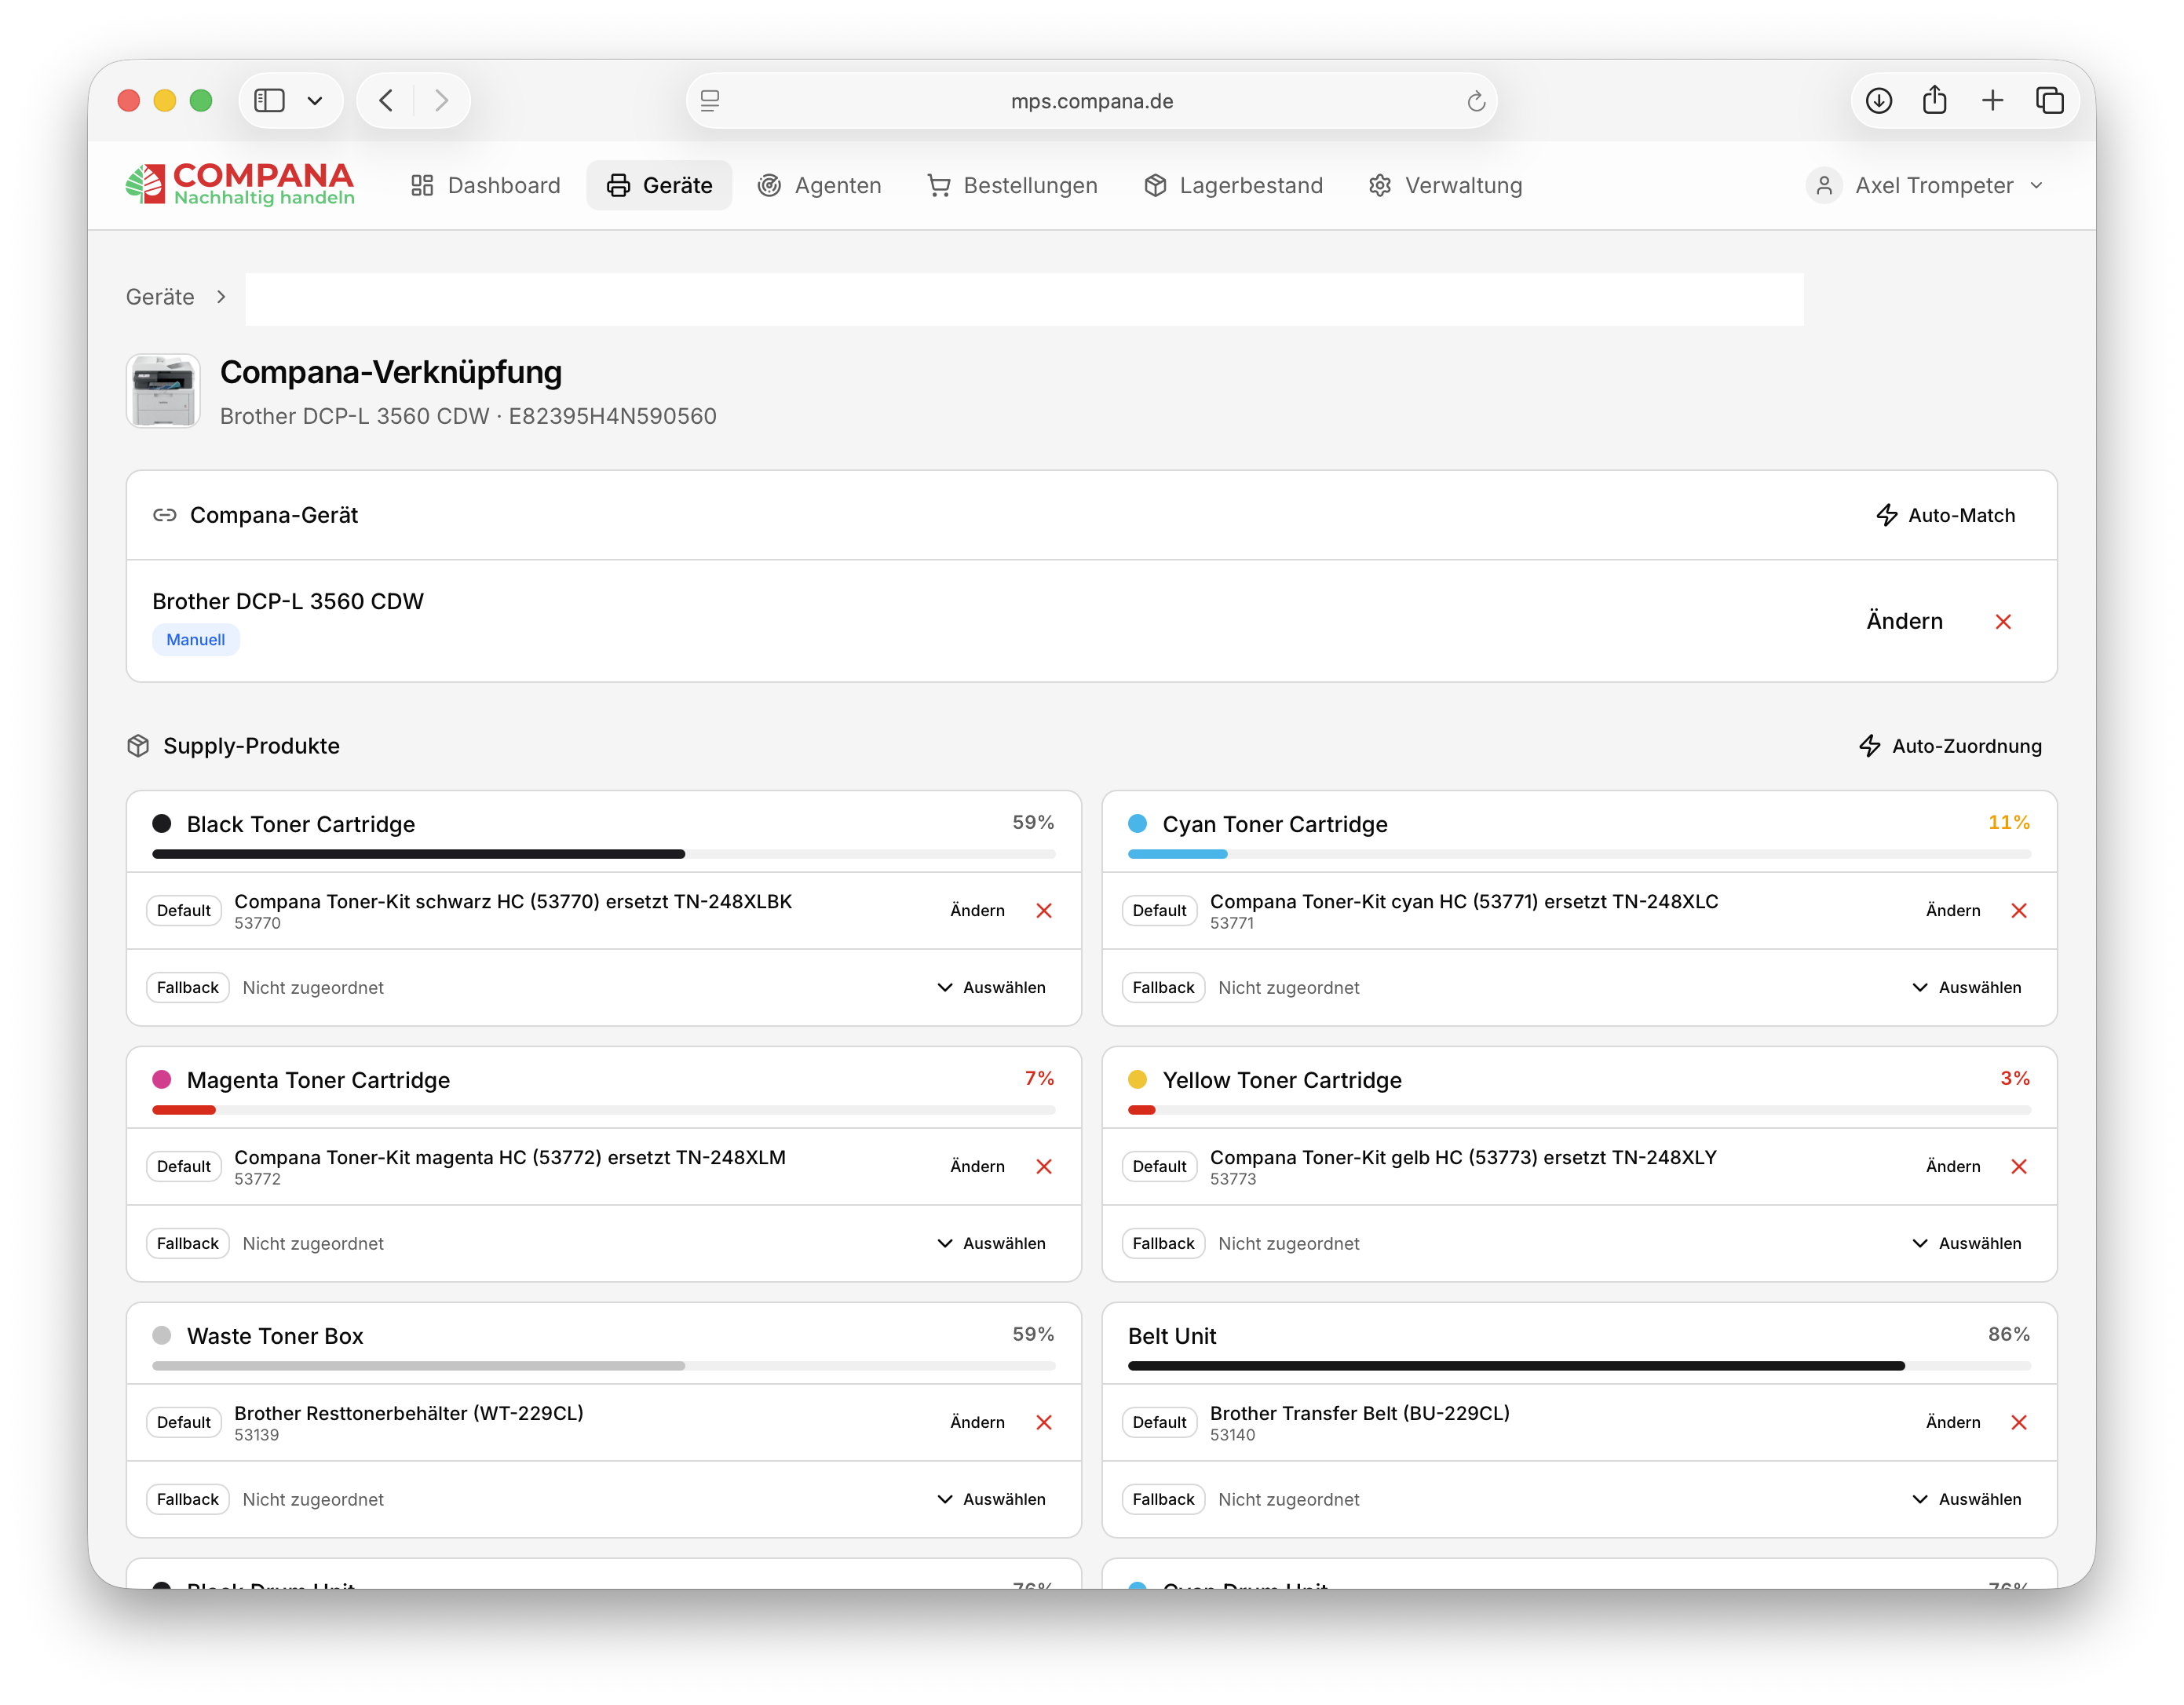Select a fallback for Belt Unit
The image size is (2184, 1705).
coord(1966,1499)
